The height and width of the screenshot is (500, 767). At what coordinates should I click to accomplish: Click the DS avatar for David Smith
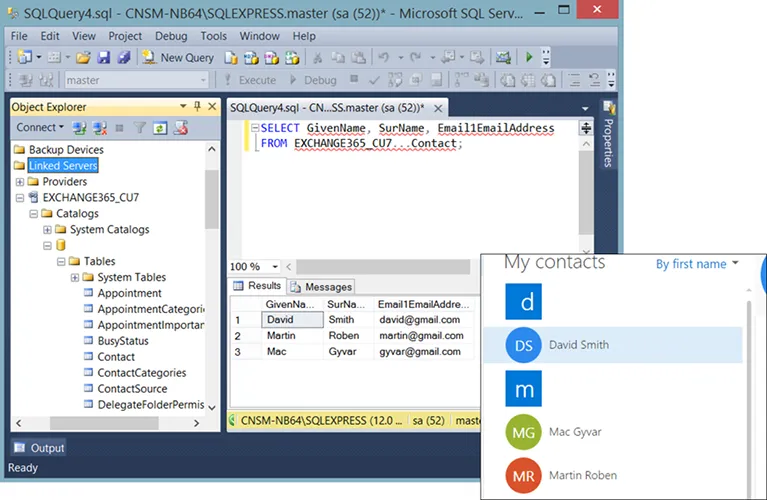pyautogui.click(x=523, y=345)
